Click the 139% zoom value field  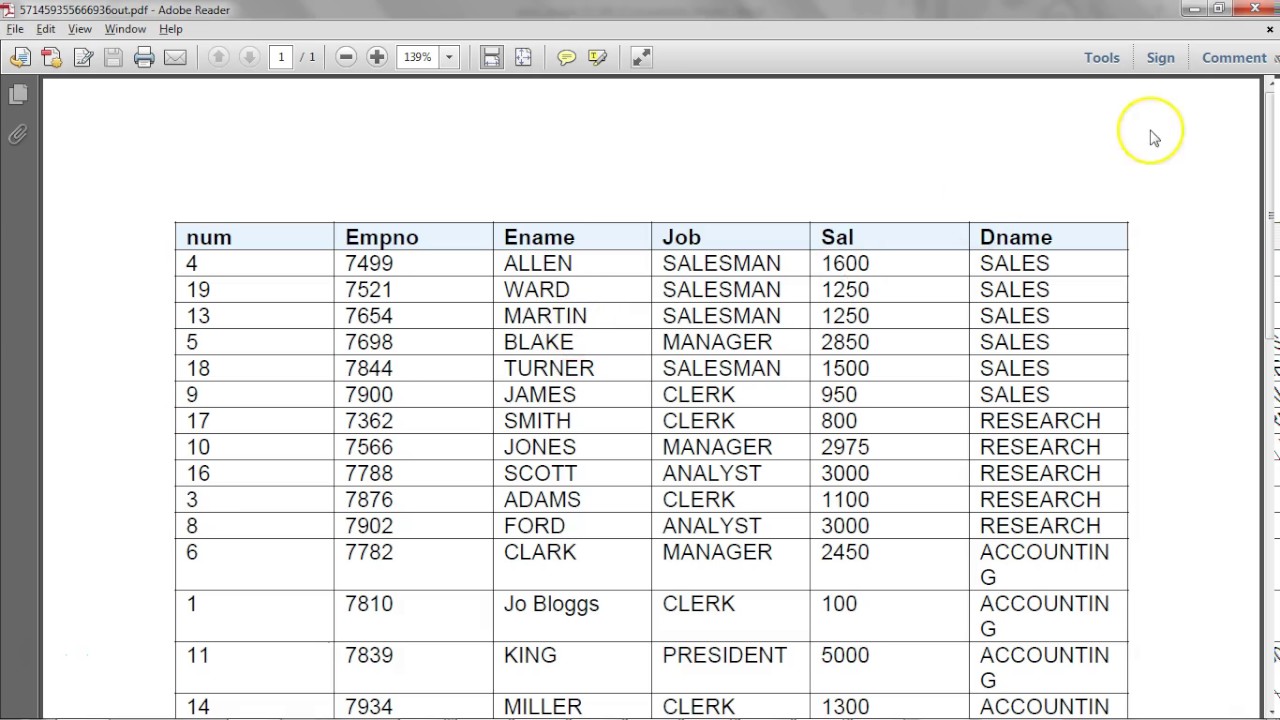(x=418, y=58)
